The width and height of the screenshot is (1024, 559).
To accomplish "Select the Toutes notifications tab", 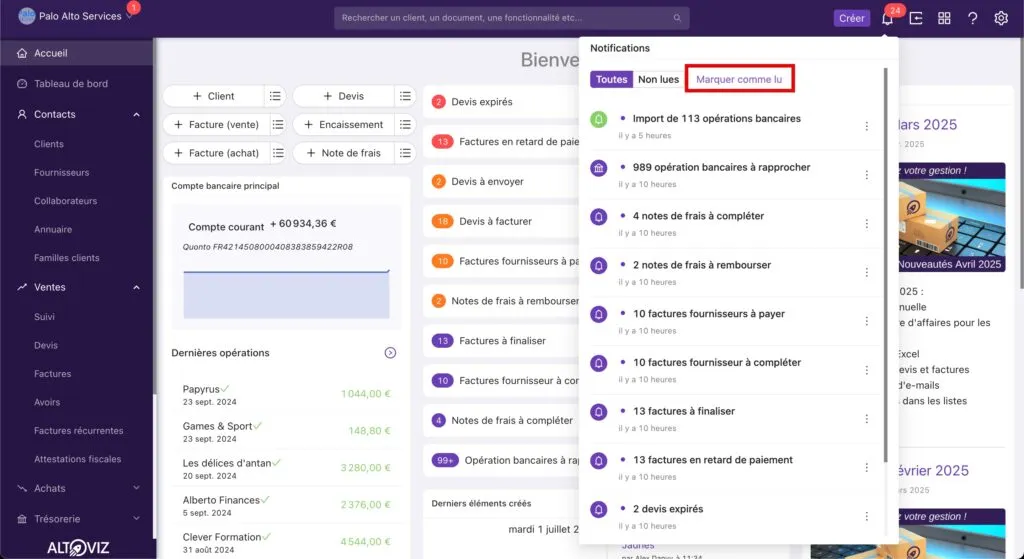I will 611,79.
